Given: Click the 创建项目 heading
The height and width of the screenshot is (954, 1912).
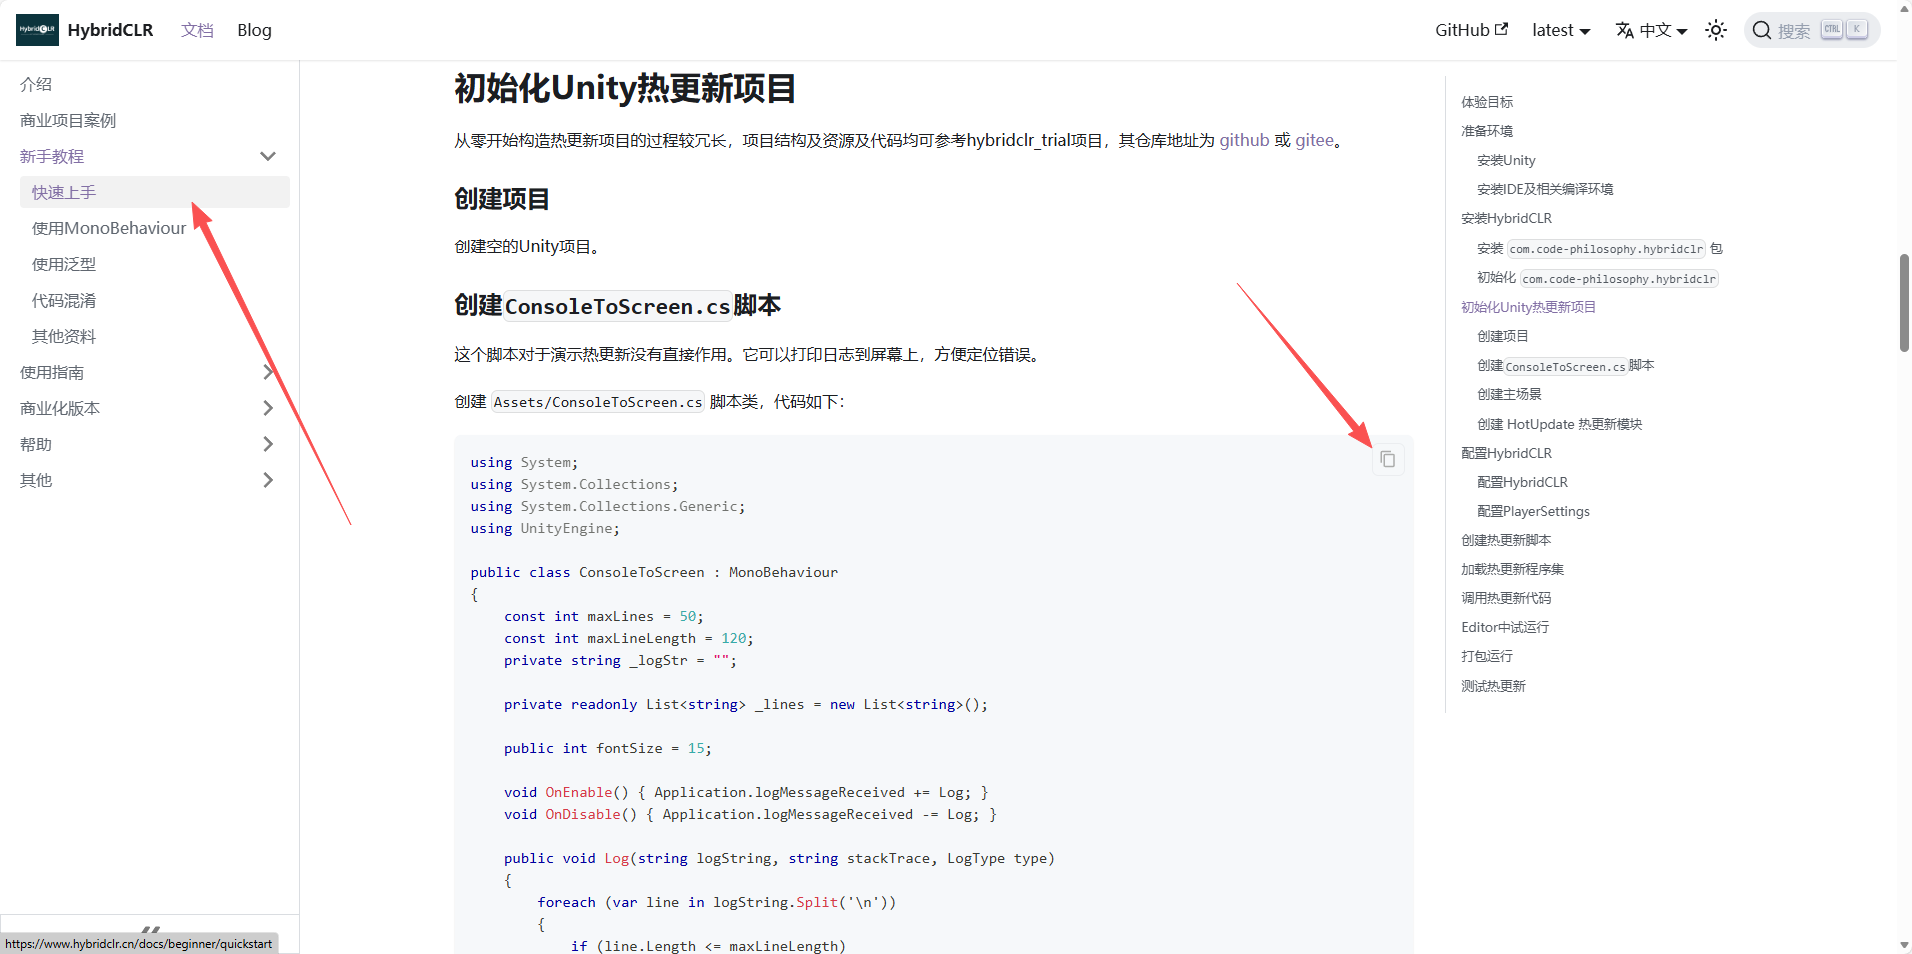Looking at the screenshot, I should coord(502,199).
